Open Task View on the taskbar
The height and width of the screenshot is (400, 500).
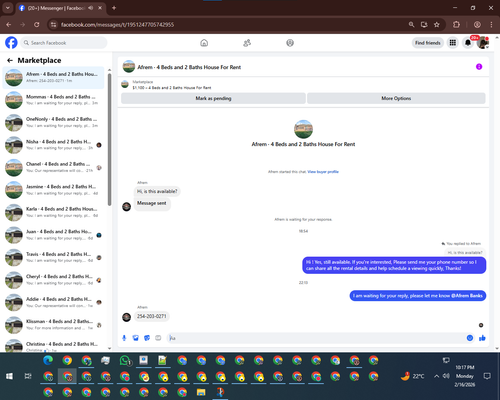point(28,376)
